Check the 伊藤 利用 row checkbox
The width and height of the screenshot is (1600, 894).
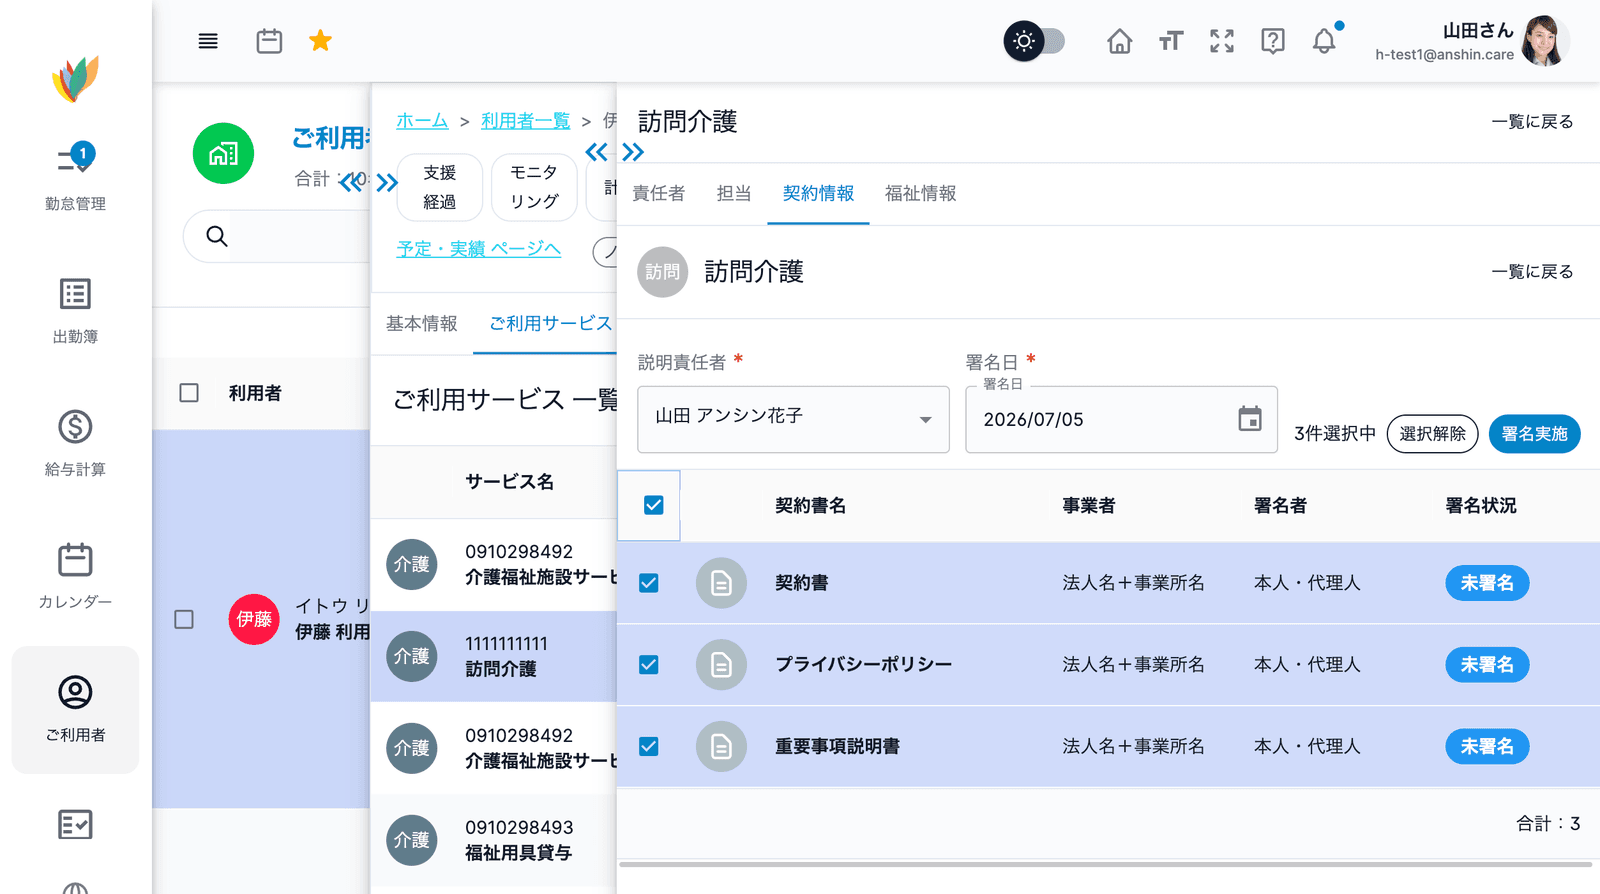point(184,619)
